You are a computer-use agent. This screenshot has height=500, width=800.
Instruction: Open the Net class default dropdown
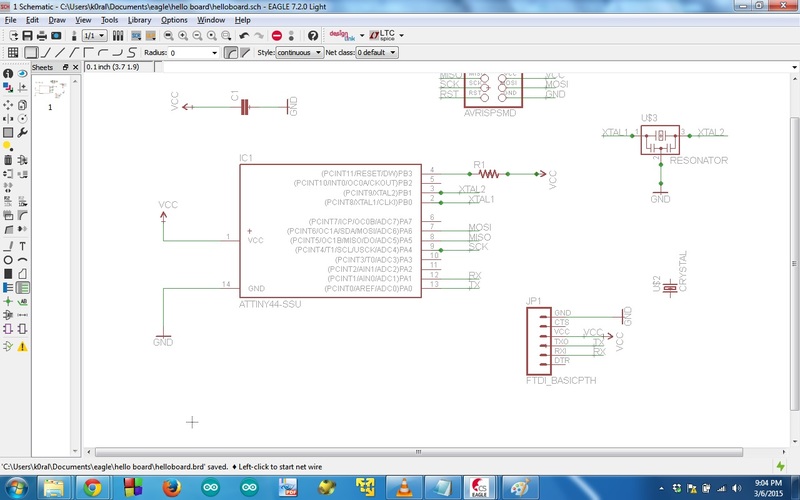(377, 53)
